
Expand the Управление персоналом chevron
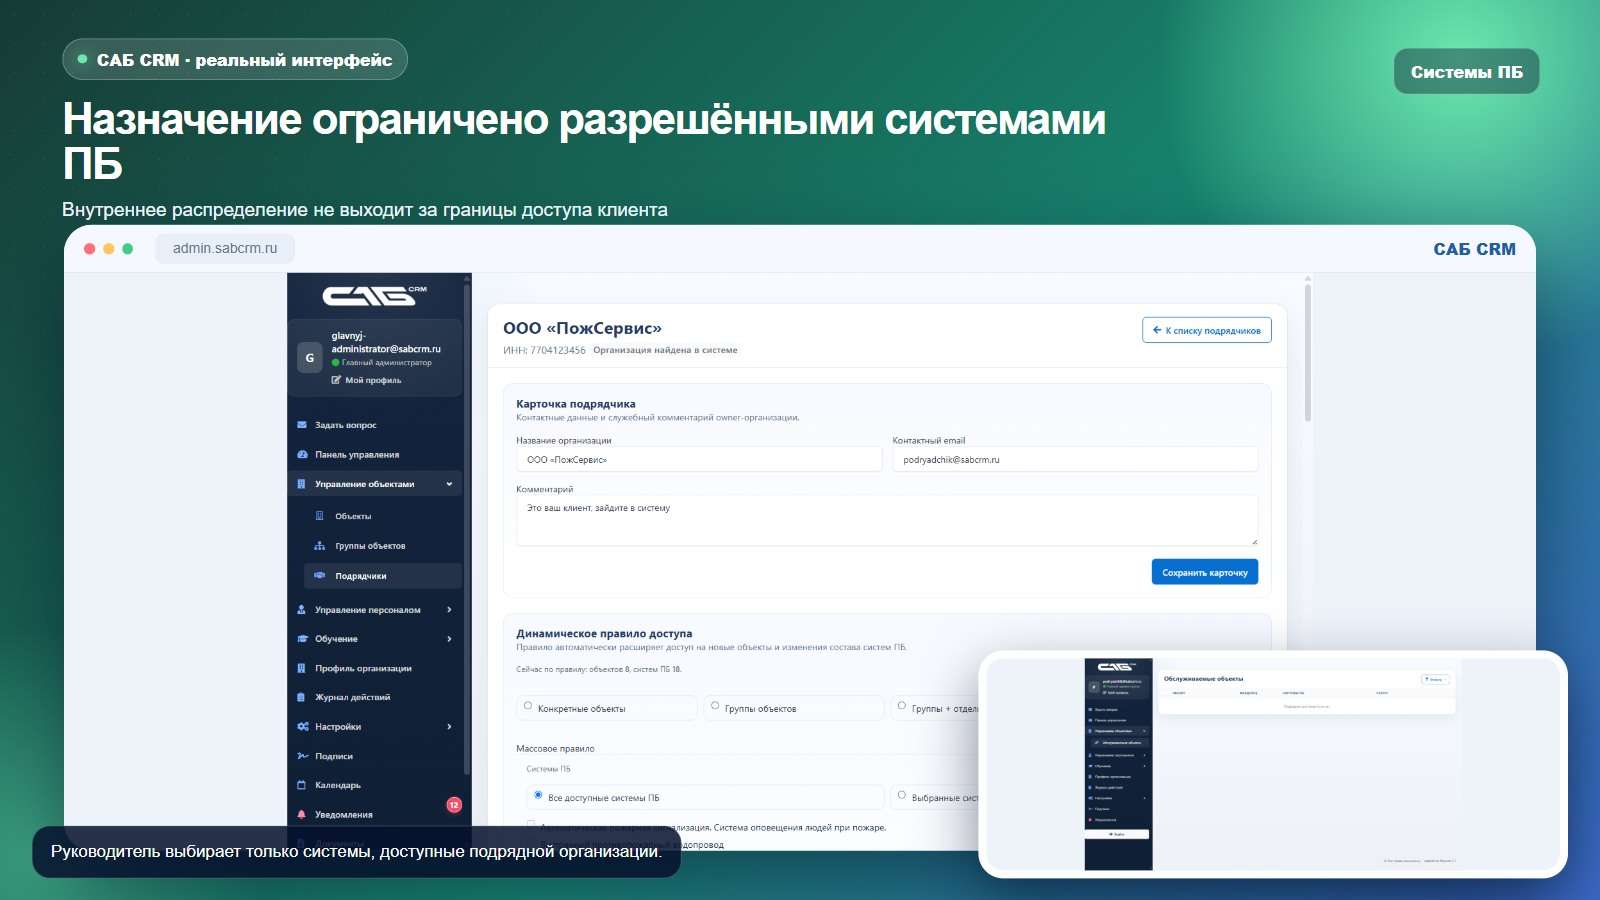[x=449, y=610]
